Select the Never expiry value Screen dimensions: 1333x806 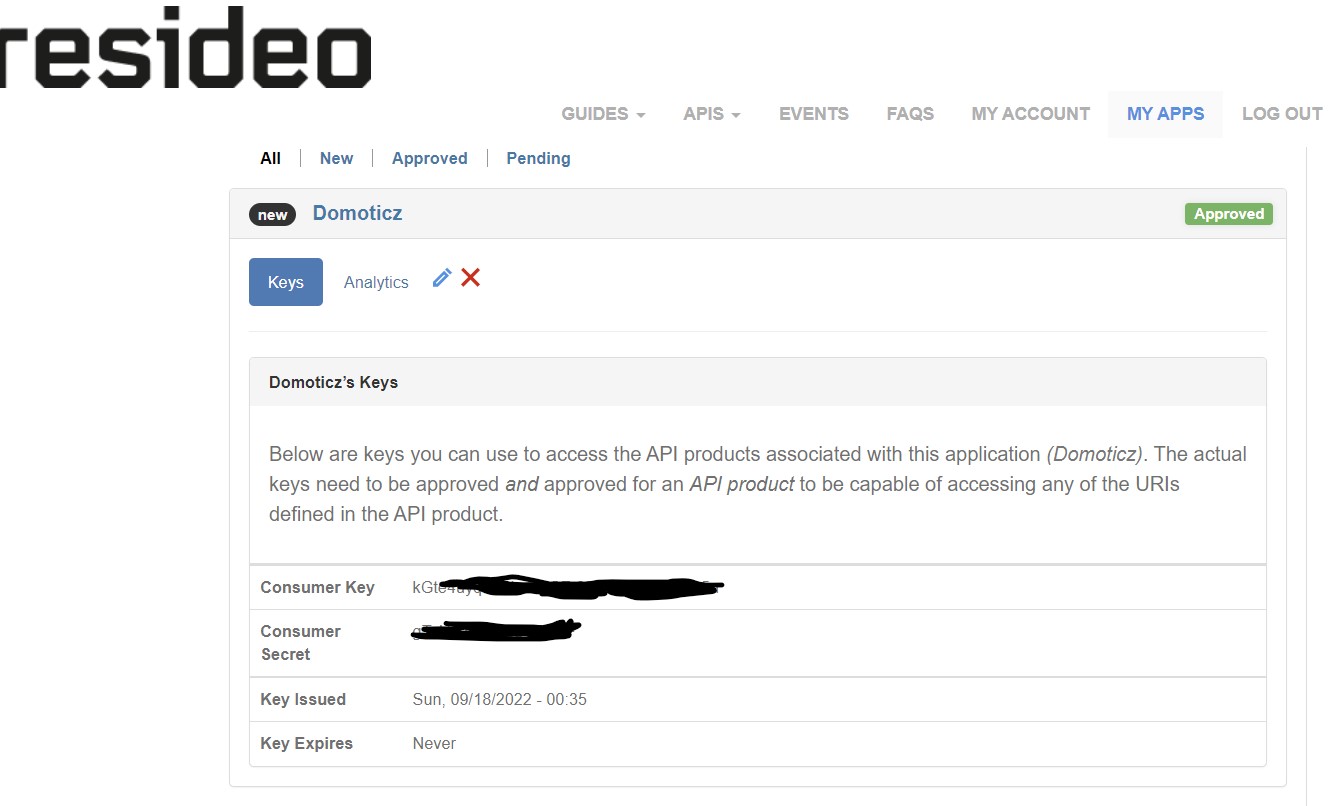coord(434,743)
